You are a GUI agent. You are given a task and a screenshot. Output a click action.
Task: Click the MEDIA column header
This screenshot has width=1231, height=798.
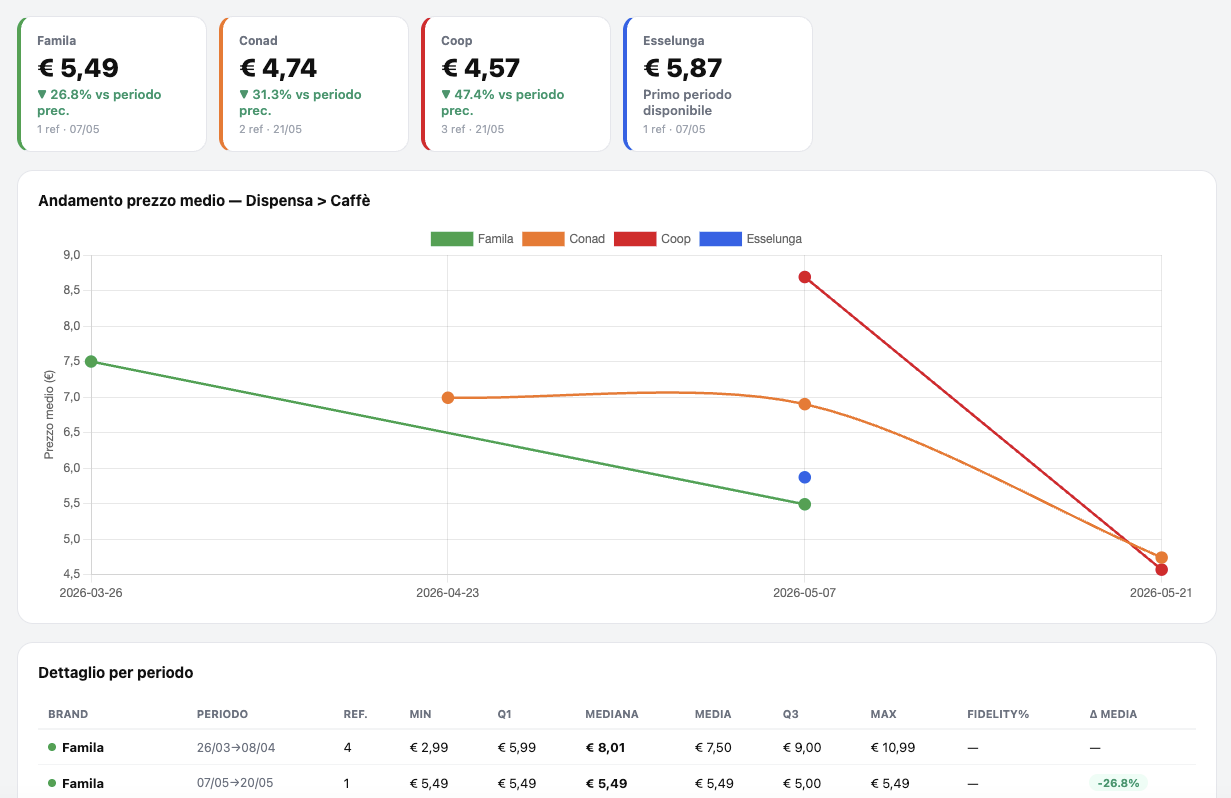click(x=713, y=714)
